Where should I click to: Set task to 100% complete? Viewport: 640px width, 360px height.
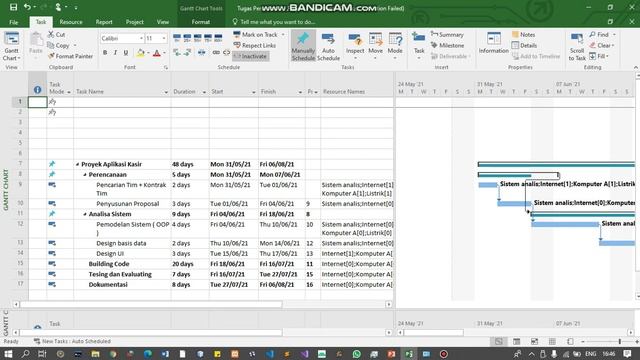pos(218,38)
